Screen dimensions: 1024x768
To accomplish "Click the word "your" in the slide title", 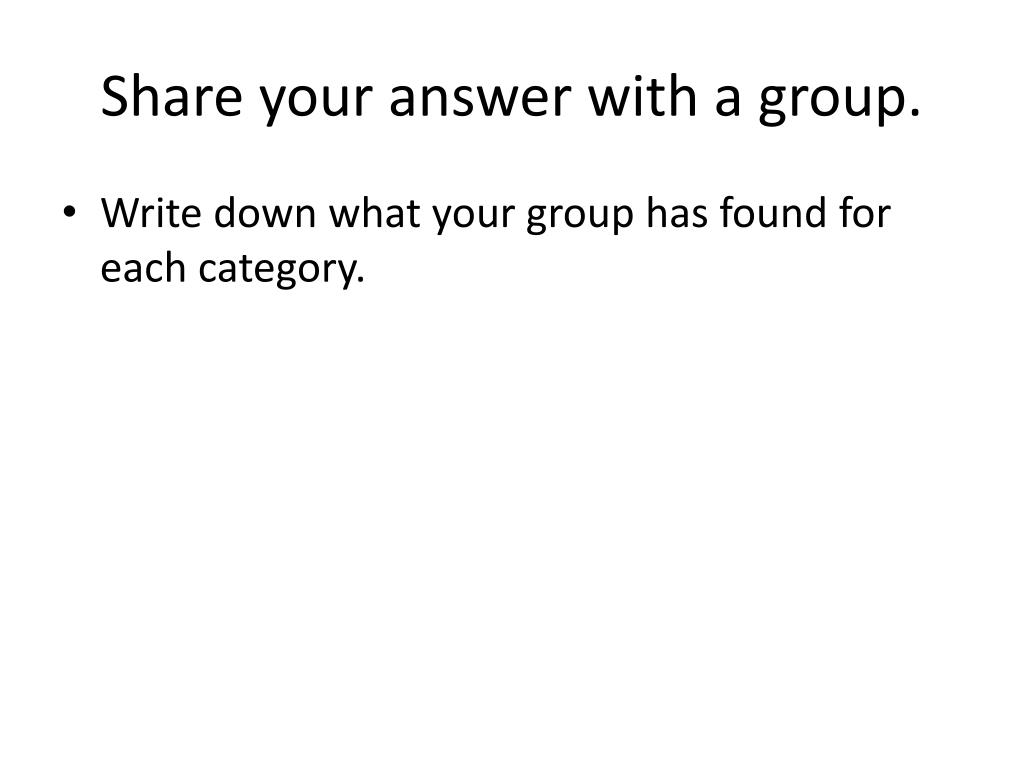I will [316, 103].
